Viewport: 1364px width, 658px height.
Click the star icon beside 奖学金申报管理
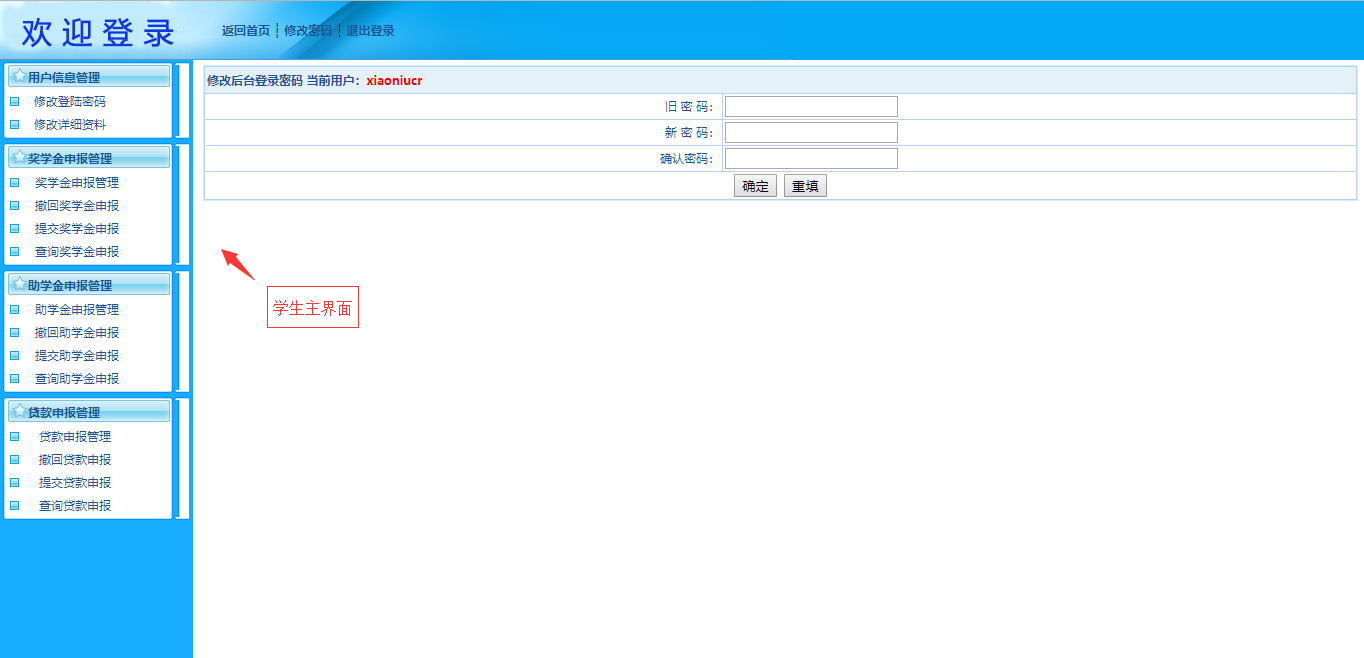coord(19,157)
